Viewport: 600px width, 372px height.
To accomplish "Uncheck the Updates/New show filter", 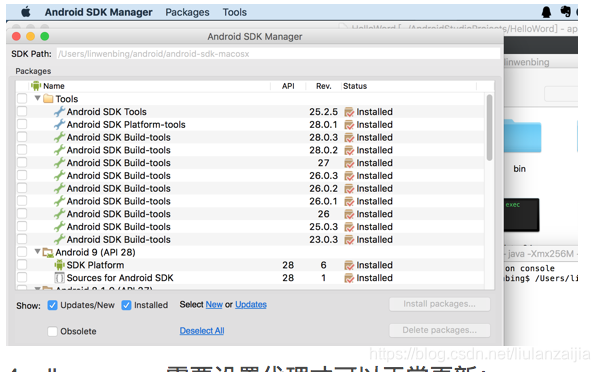I will pos(52,305).
